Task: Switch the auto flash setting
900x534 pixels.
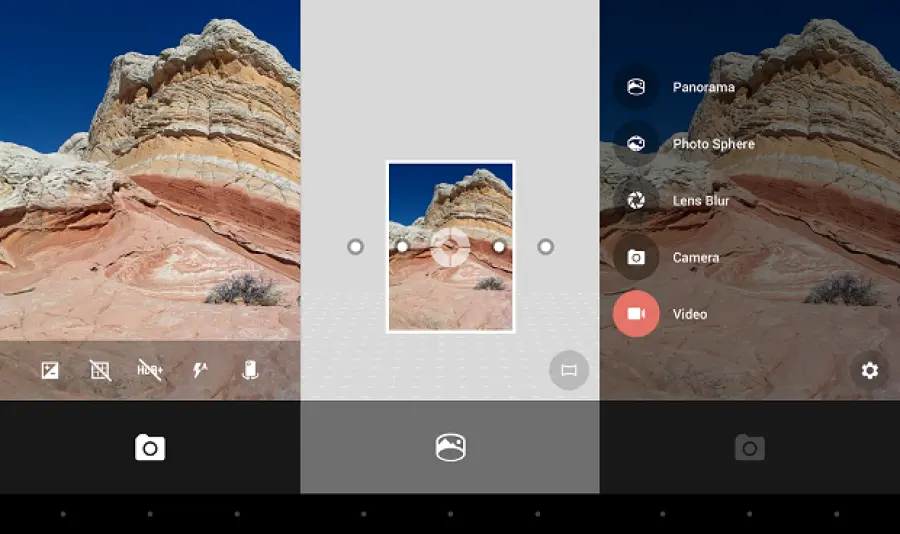Action: (200, 370)
